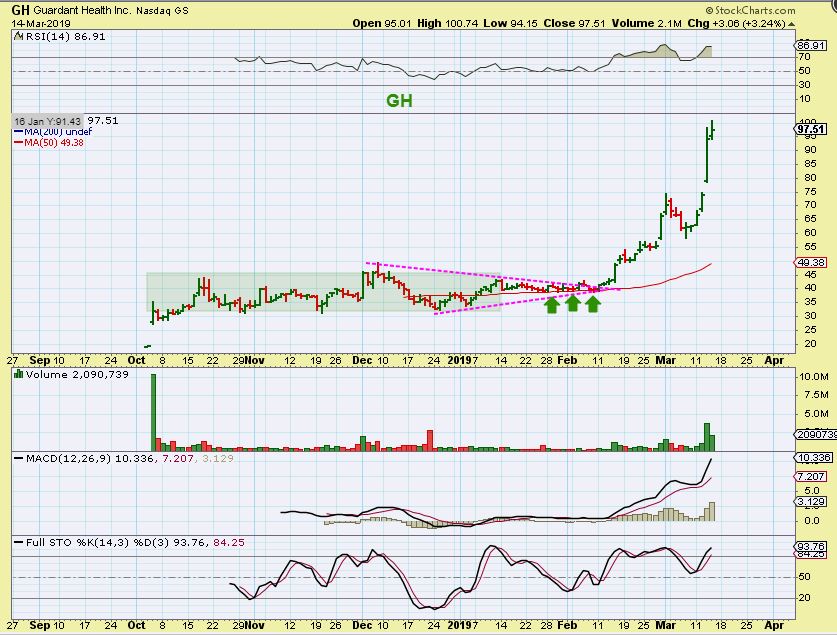The width and height of the screenshot is (837, 635).
Task: Click the Volume 2.1M header value
Action: pyautogui.click(x=646, y=23)
